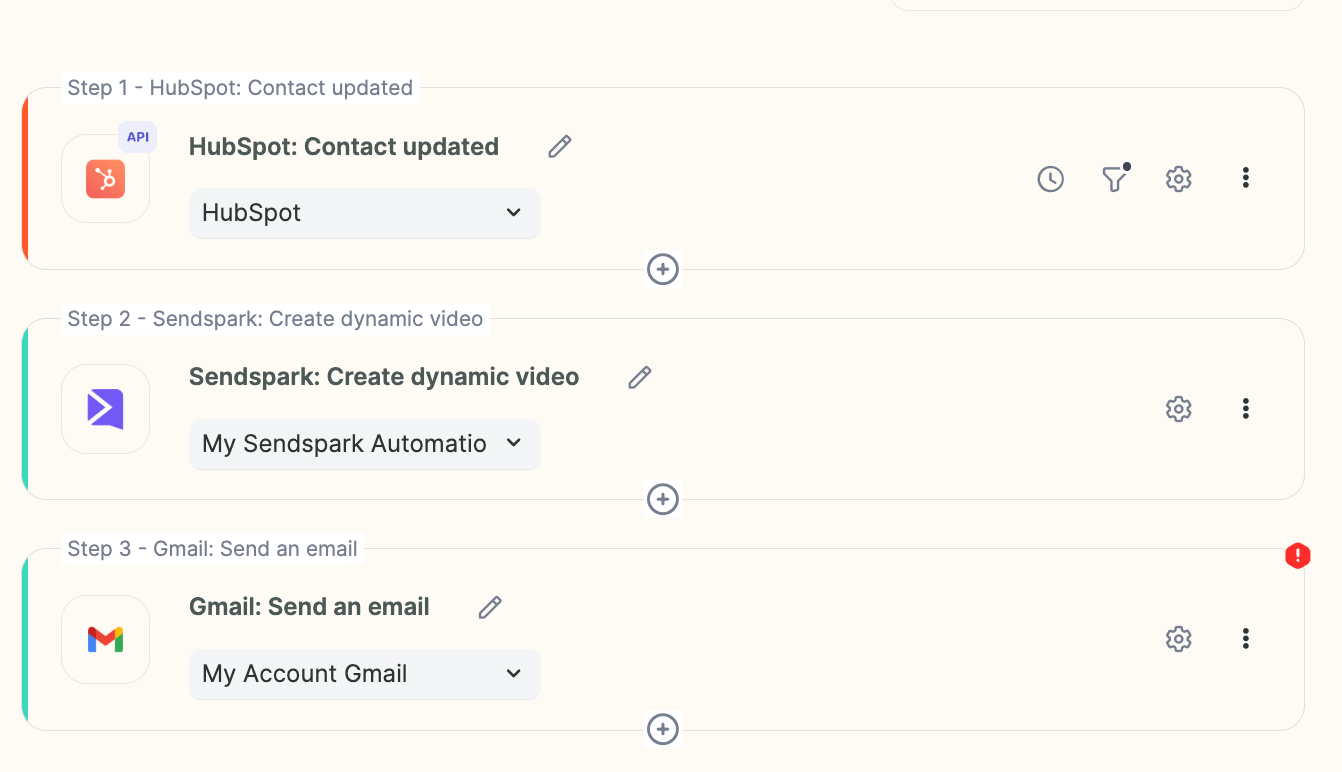This screenshot has width=1342, height=772.
Task: Click the Gmail: Send an email title
Action: click(309, 607)
